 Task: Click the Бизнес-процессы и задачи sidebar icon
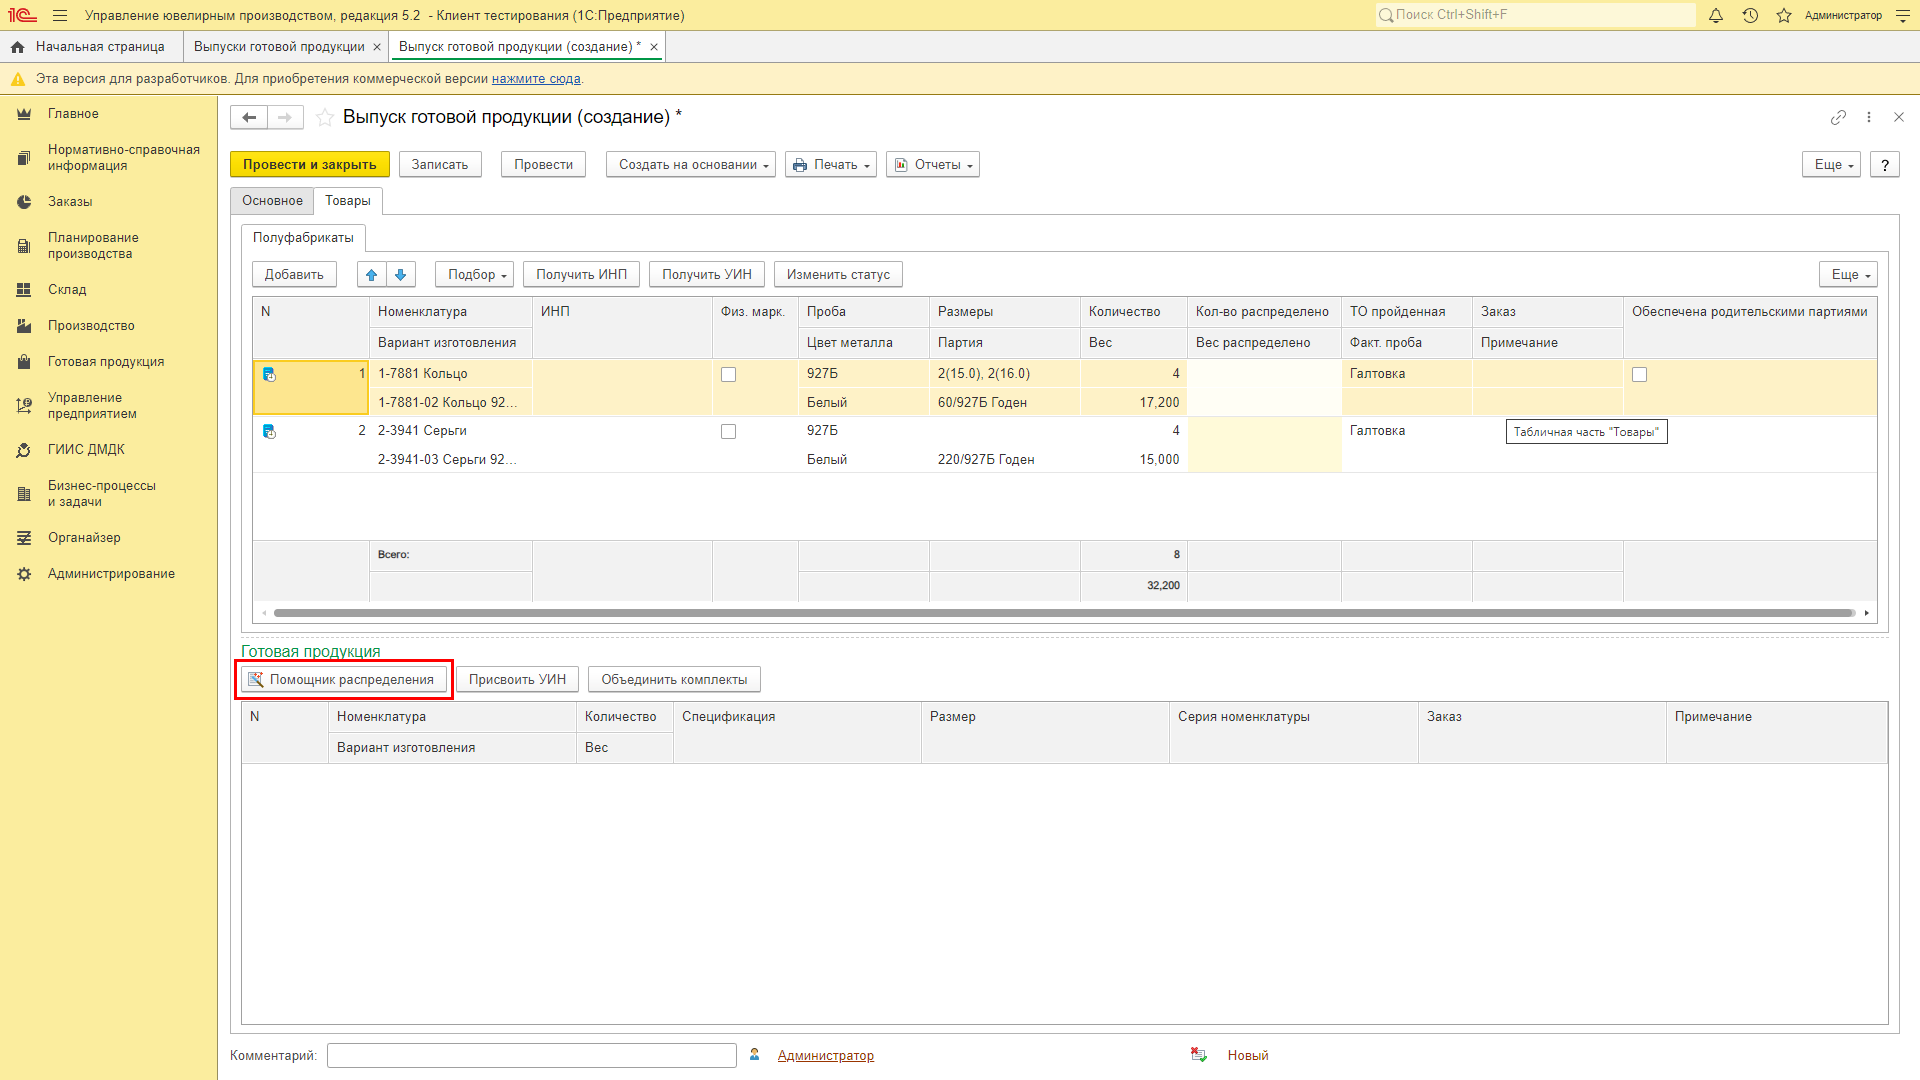(x=24, y=494)
